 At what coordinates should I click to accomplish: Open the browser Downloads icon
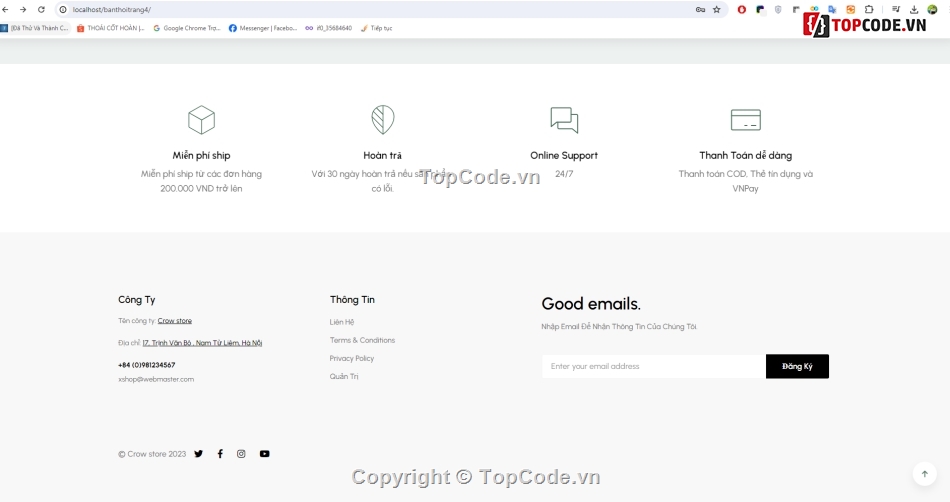(914, 10)
